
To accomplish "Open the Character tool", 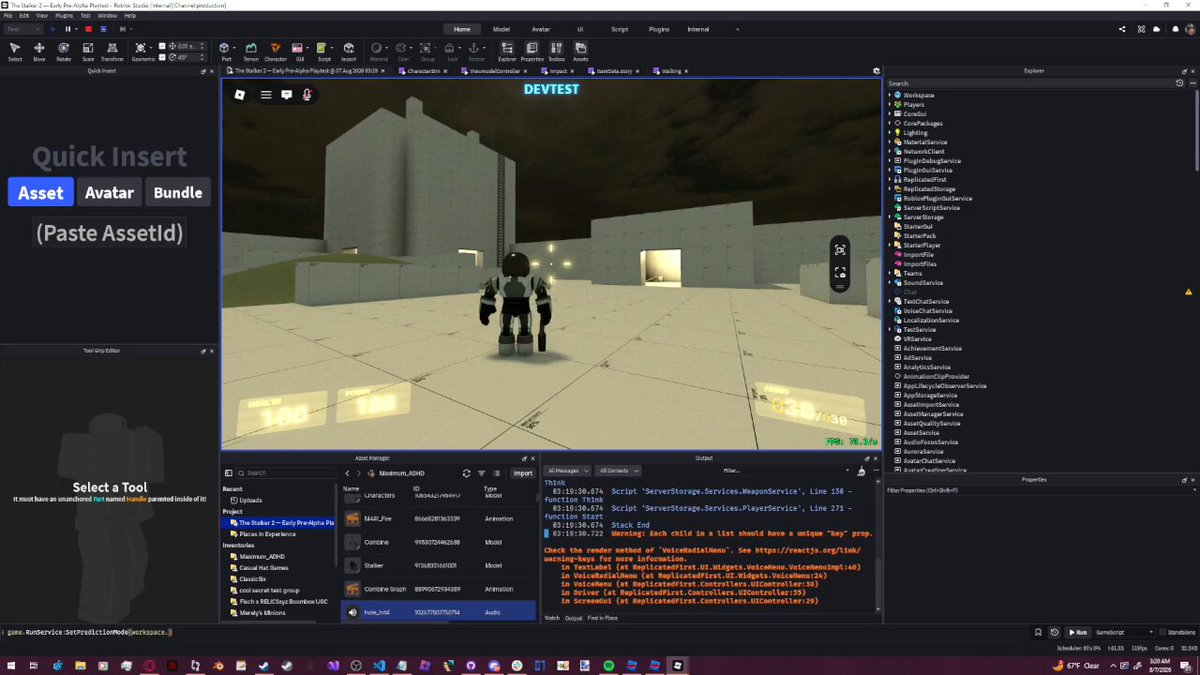I will pos(275,51).
